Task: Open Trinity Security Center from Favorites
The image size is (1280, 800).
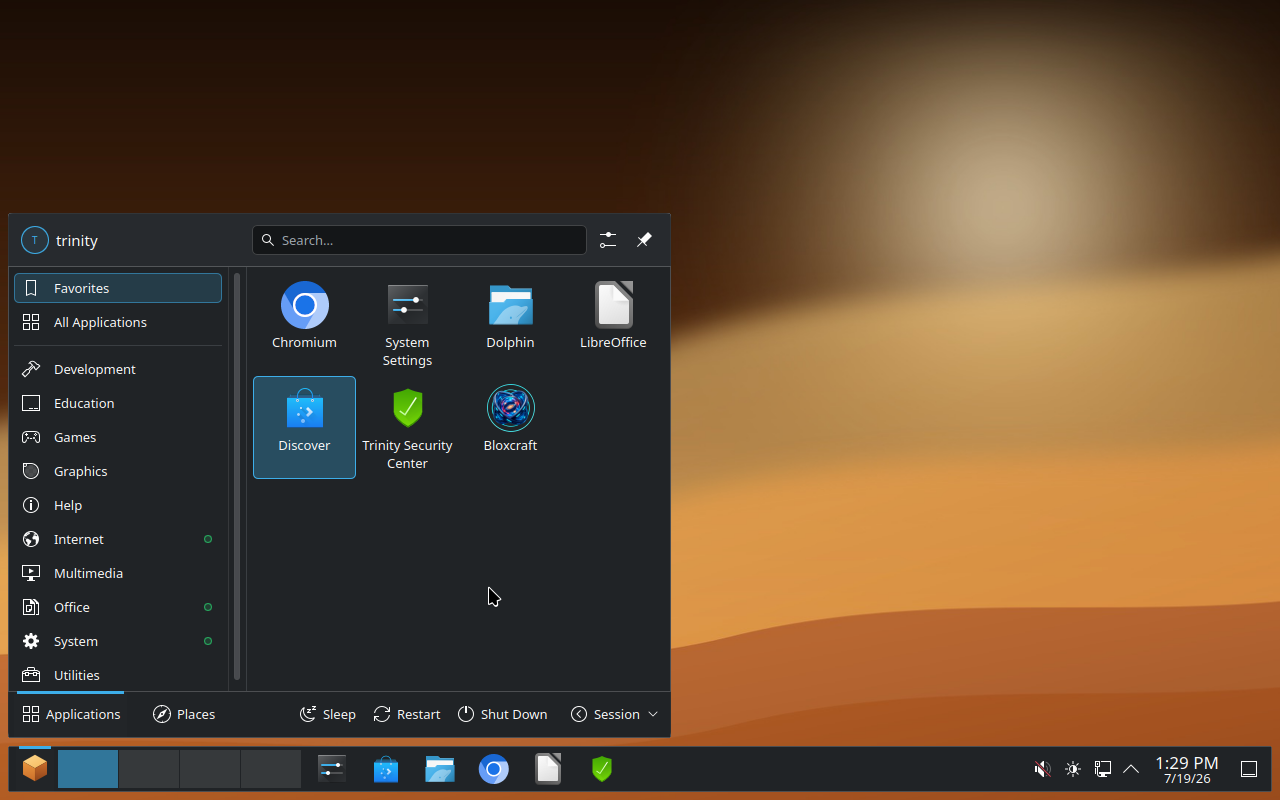Action: pyautogui.click(x=407, y=427)
